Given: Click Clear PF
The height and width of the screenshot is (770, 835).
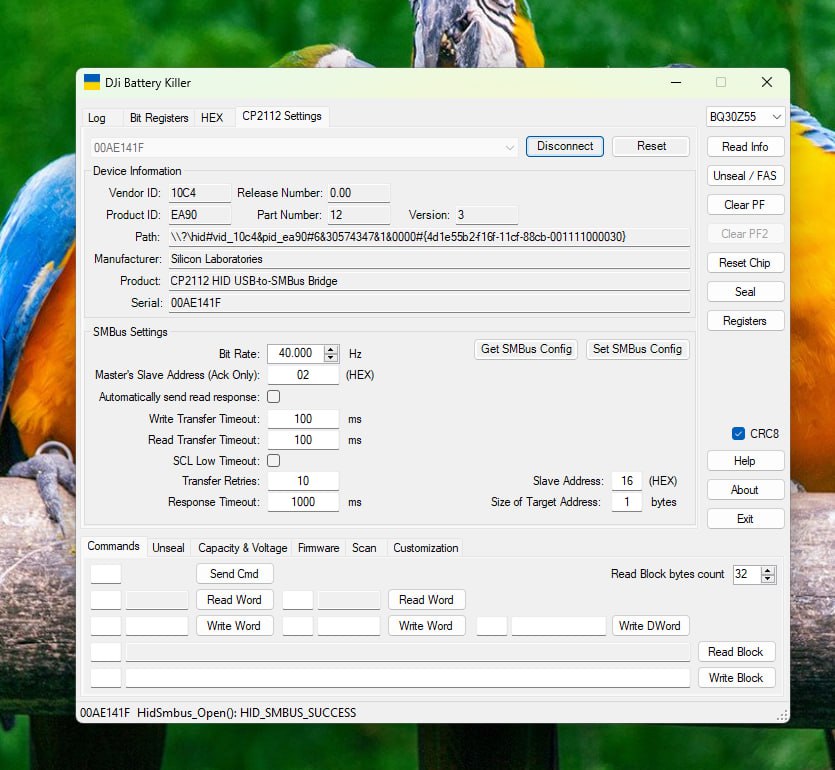Looking at the screenshot, I should 745,204.
